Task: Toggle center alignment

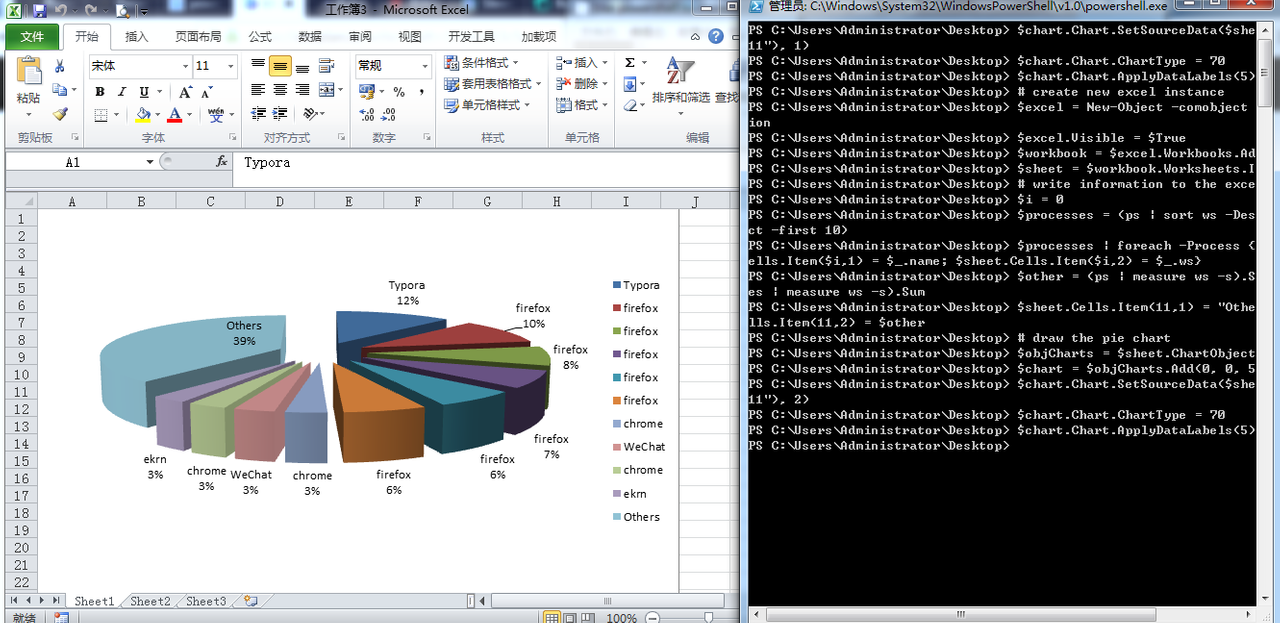Action: click(280, 89)
